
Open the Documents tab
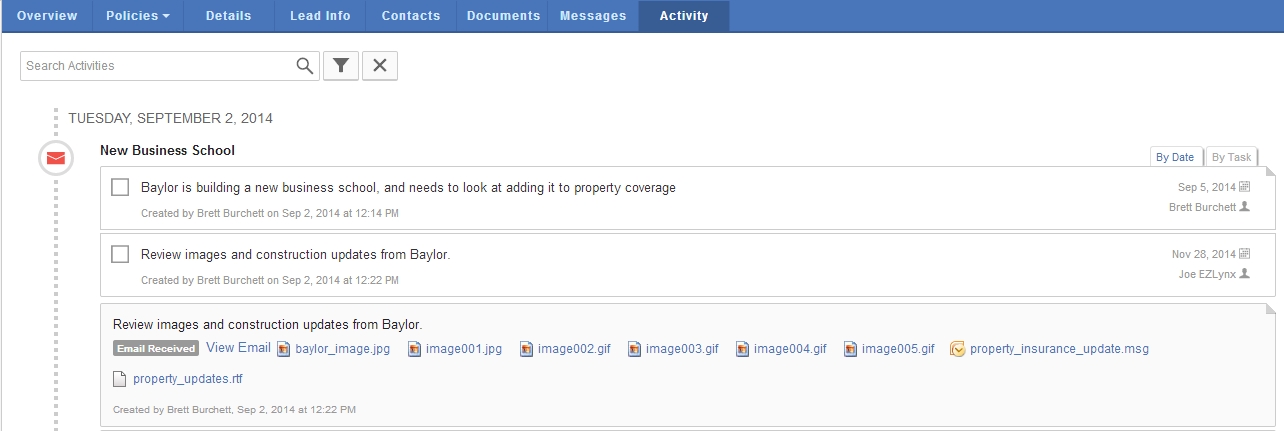coord(502,16)
